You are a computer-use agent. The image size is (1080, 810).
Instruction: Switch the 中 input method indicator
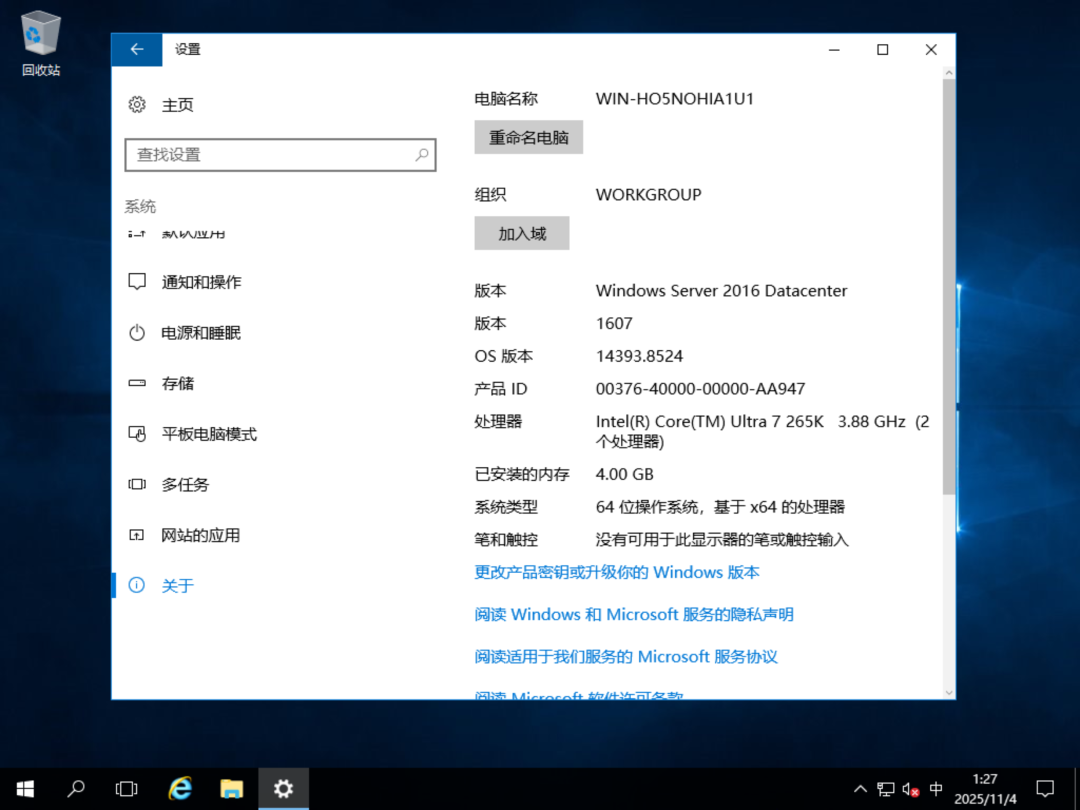coord(935,789)
